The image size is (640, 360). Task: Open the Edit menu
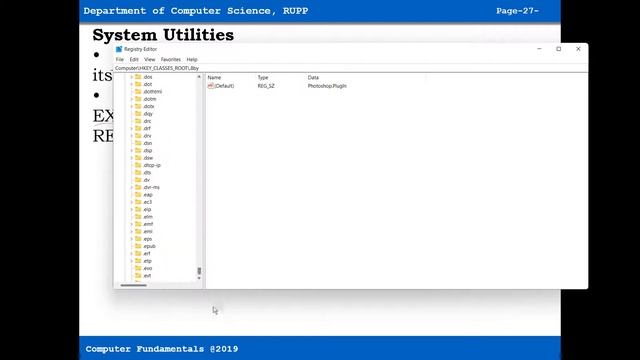pos(134,60)
